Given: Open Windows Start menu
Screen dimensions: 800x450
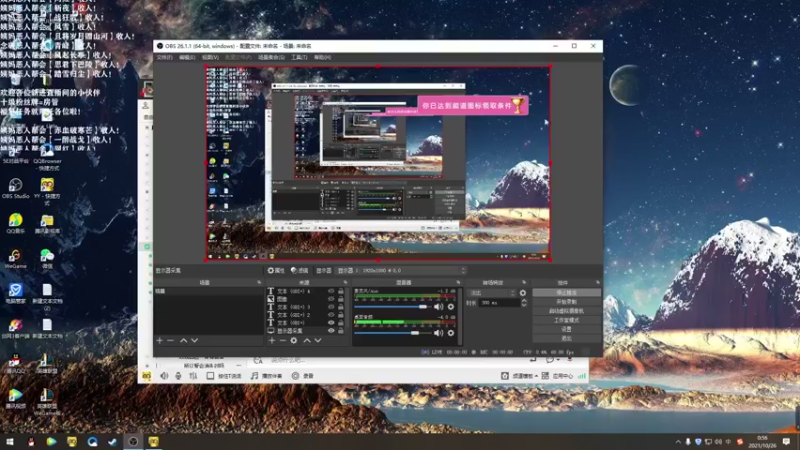Looking at the screenshot, I should [x=10, y=441].
